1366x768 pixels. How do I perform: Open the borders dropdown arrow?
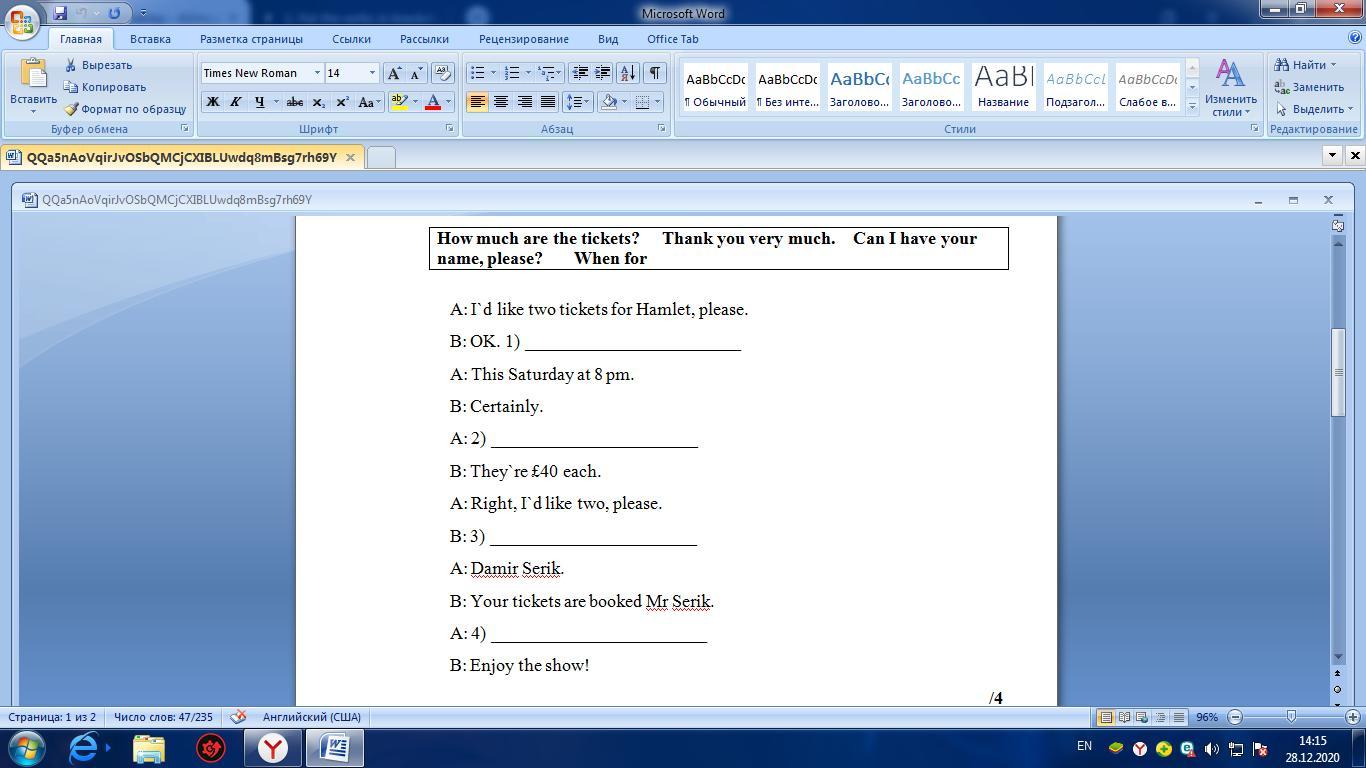click(x=657, y=102)
